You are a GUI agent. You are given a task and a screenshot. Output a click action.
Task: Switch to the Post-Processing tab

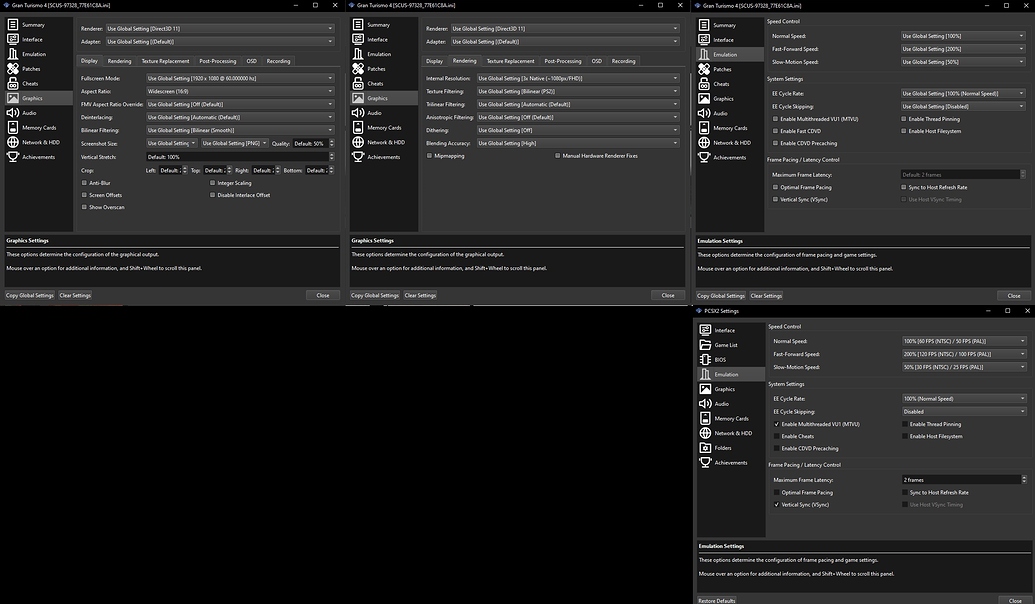217,61
